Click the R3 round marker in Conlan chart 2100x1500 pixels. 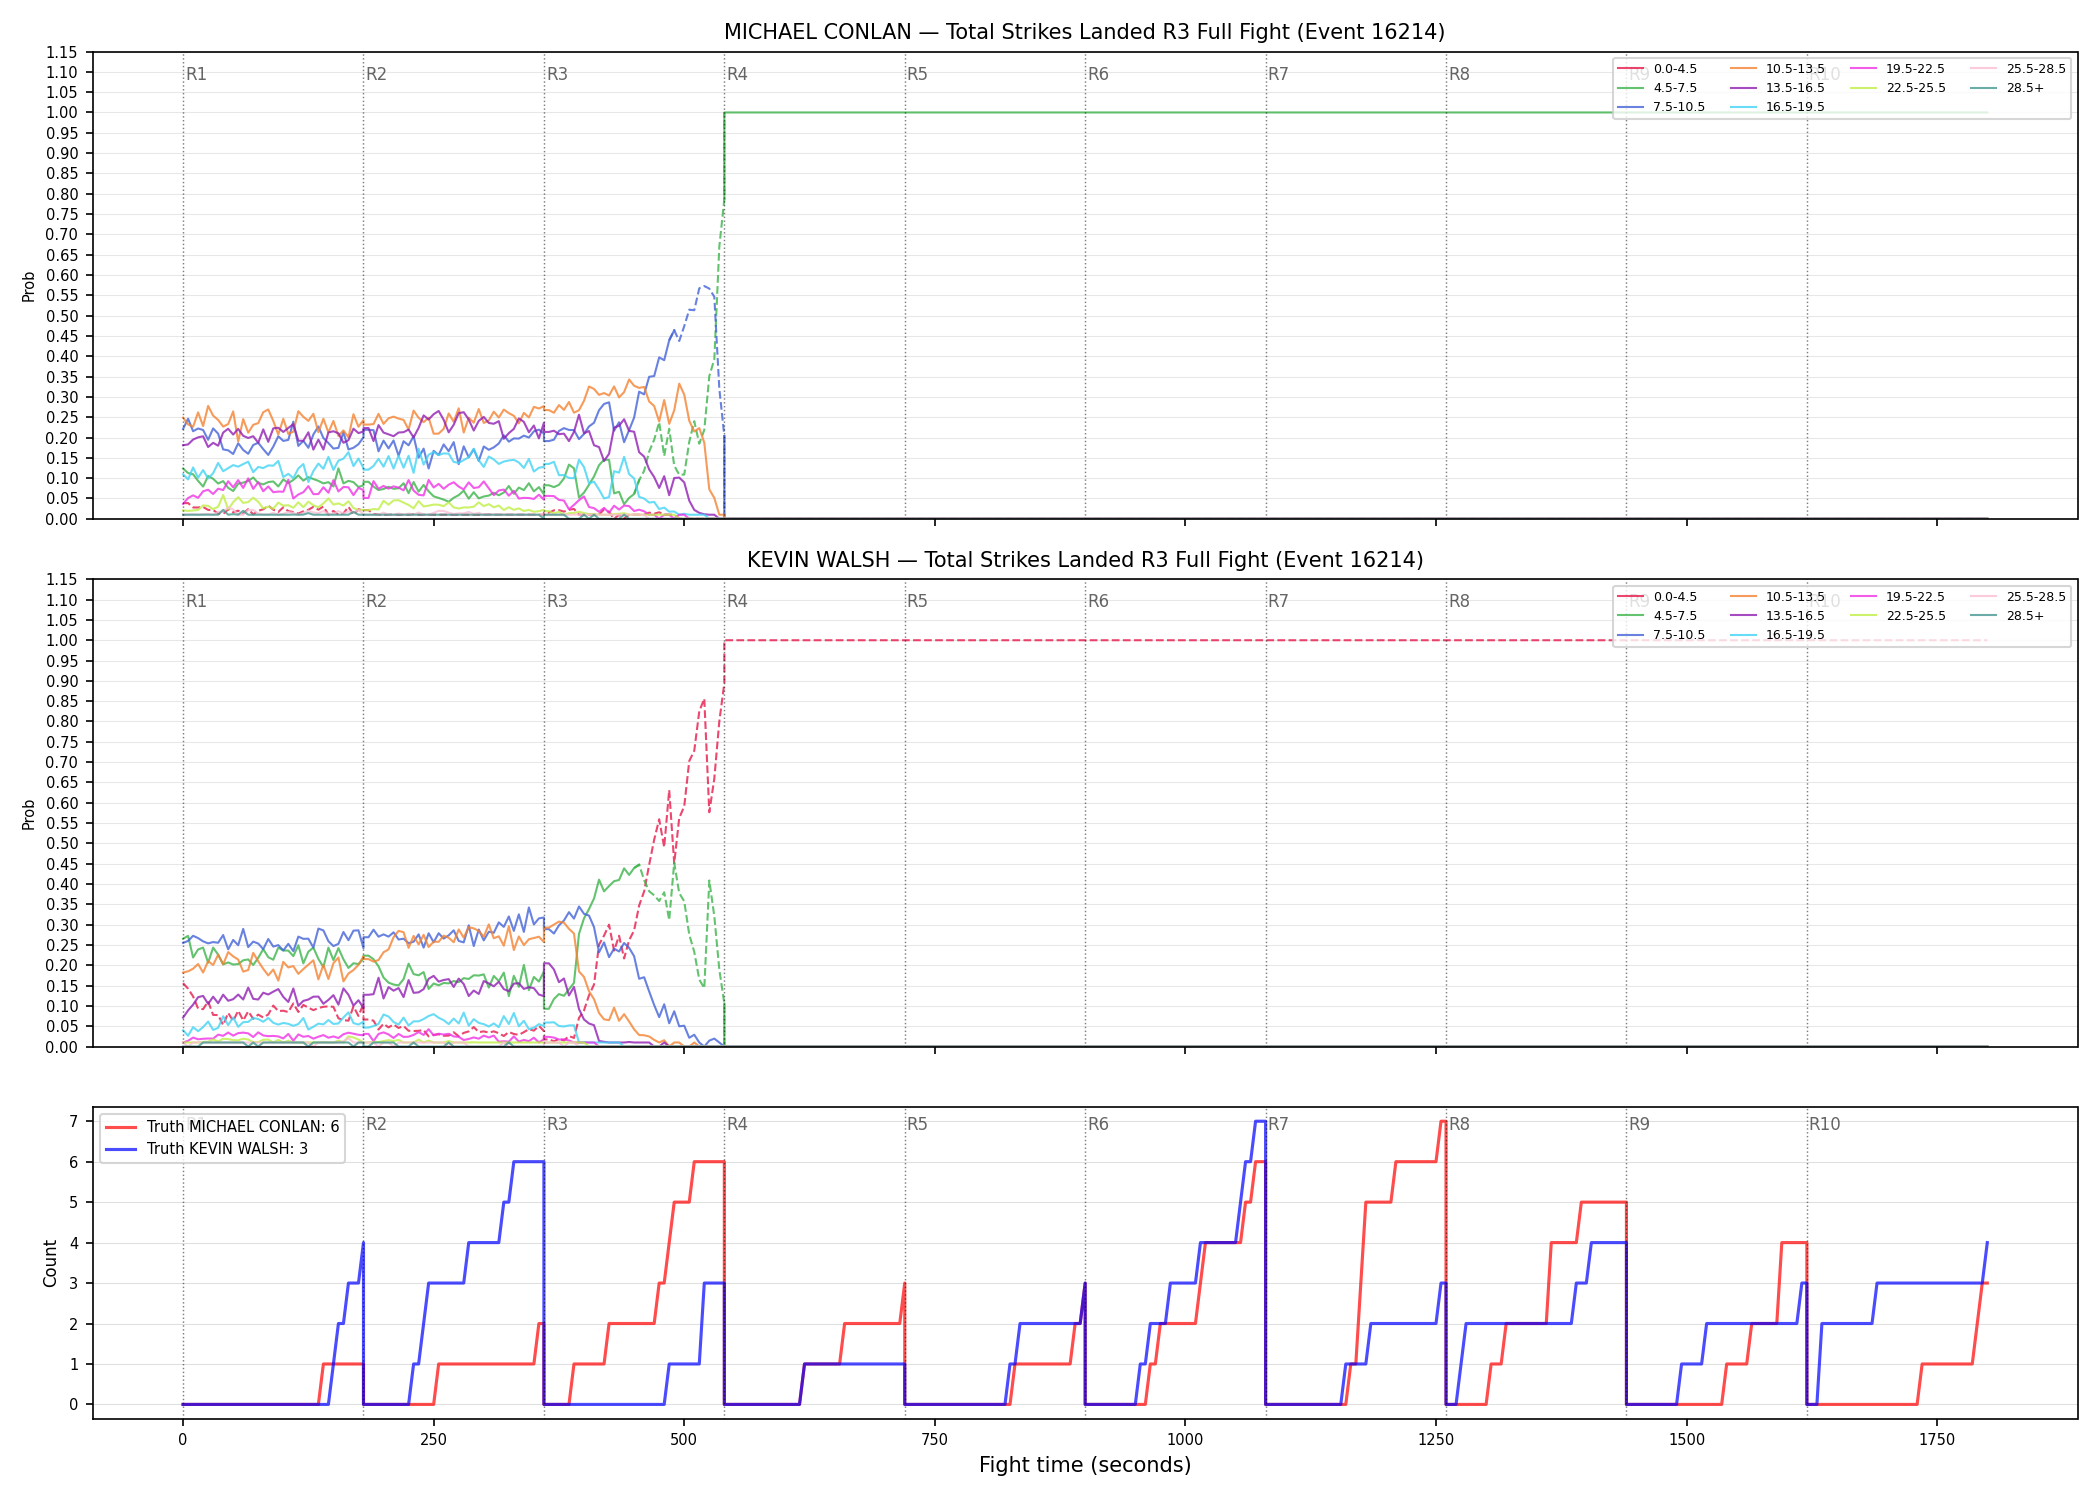pos(557,74)
